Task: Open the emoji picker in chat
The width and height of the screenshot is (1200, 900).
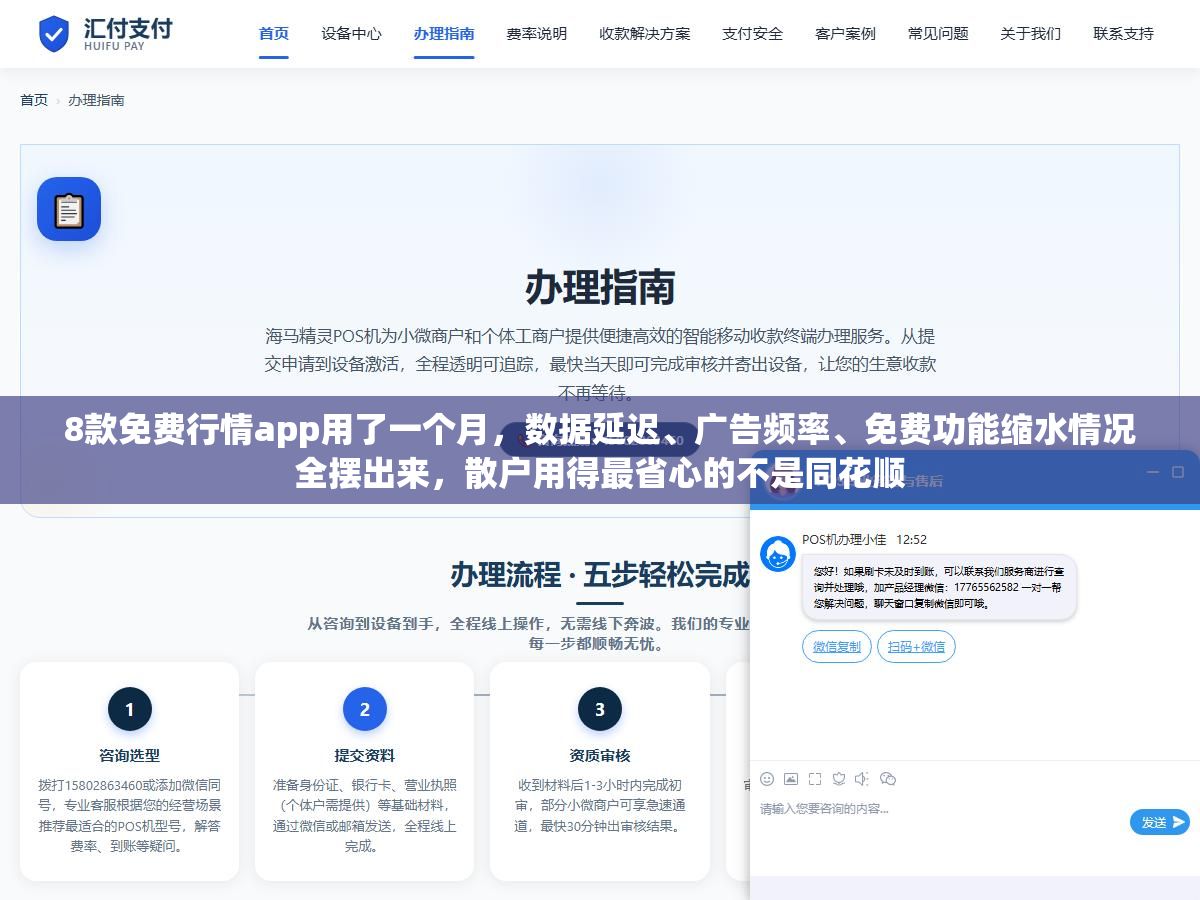Action: coord(767,779)
